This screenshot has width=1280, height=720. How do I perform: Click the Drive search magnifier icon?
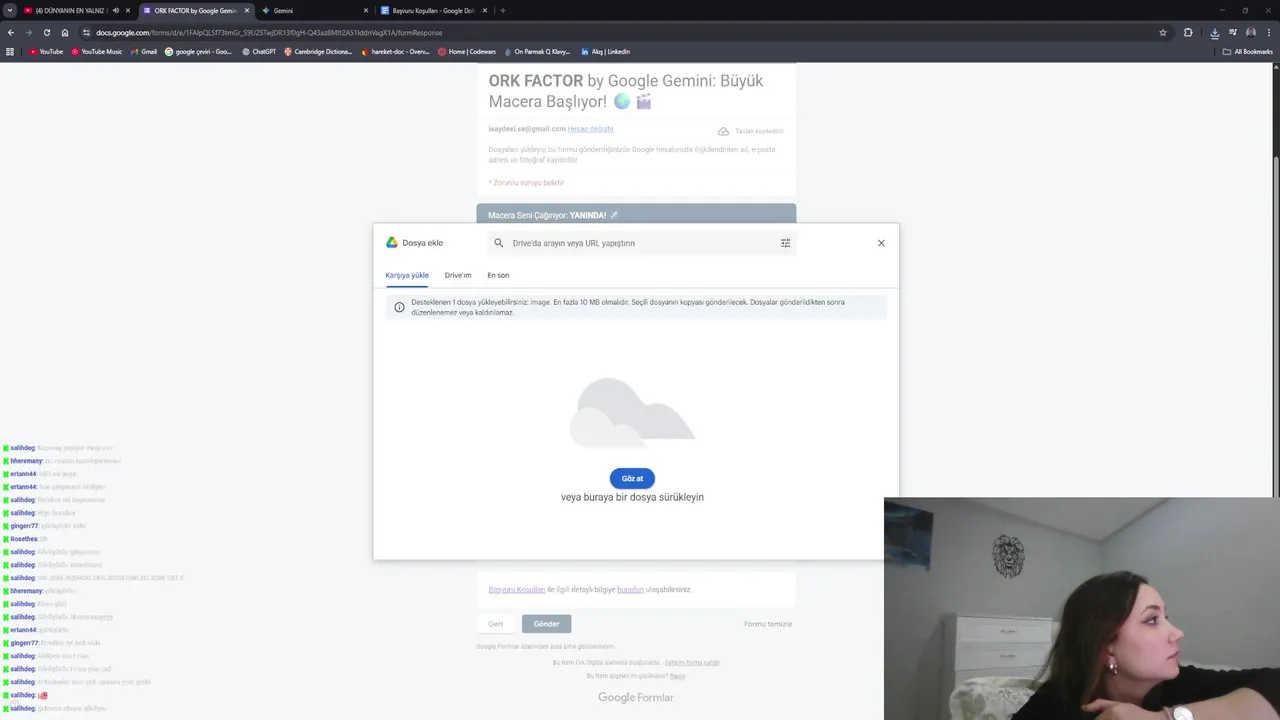[499, 243]
